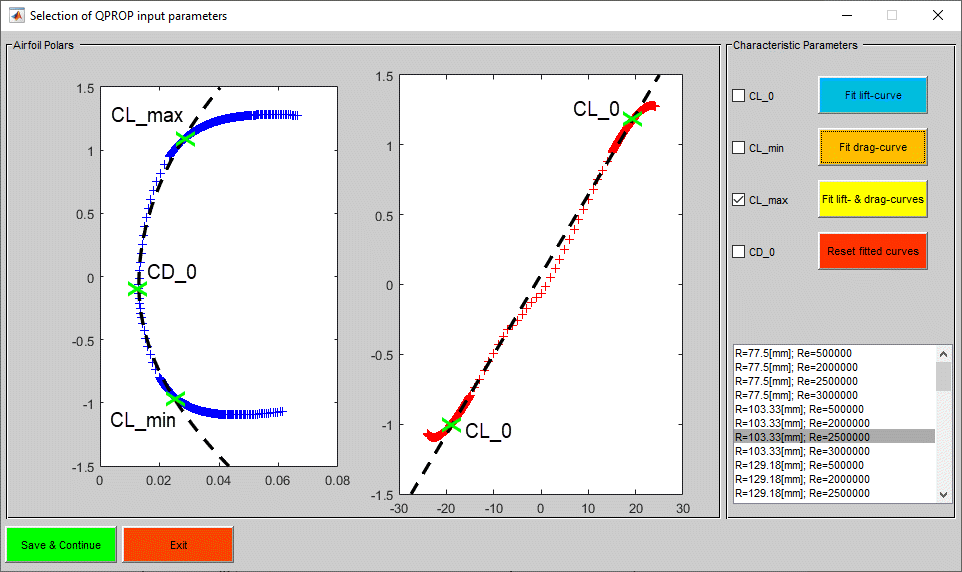Select list entry R=77.5[mm]; Re=2500000

[x=834, y=382]
